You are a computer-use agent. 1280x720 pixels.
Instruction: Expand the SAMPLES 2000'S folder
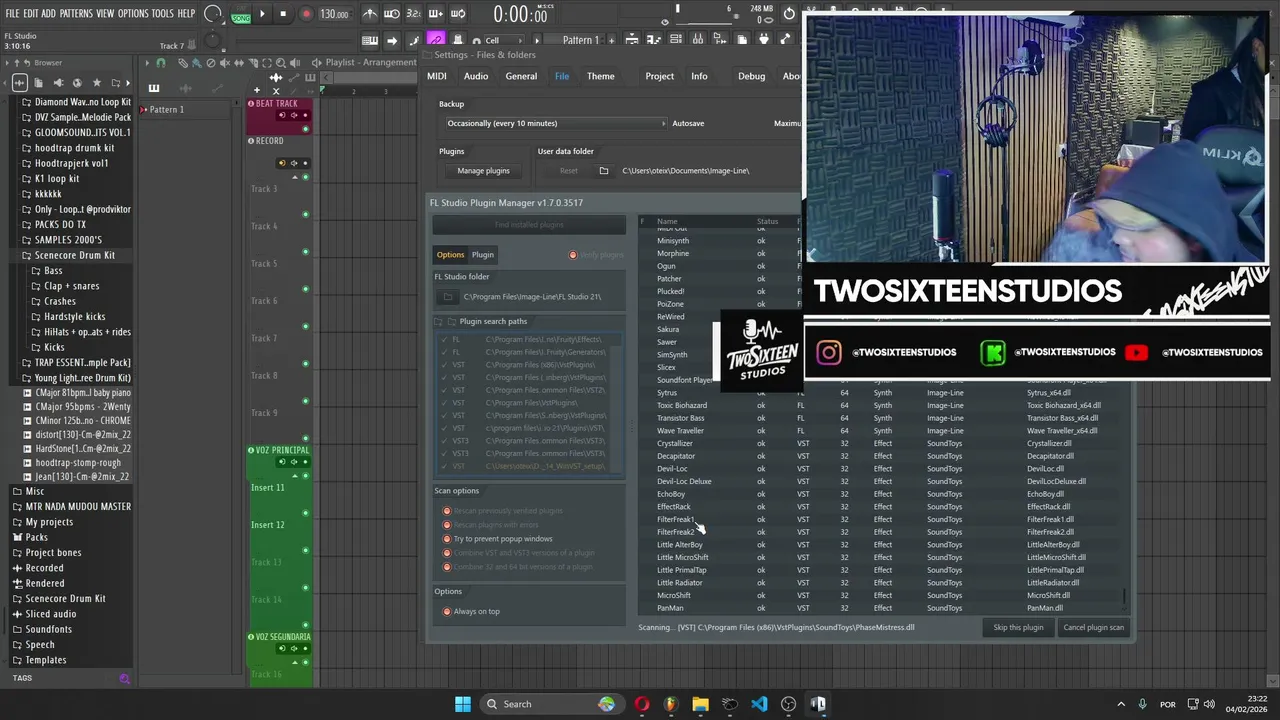67,240
